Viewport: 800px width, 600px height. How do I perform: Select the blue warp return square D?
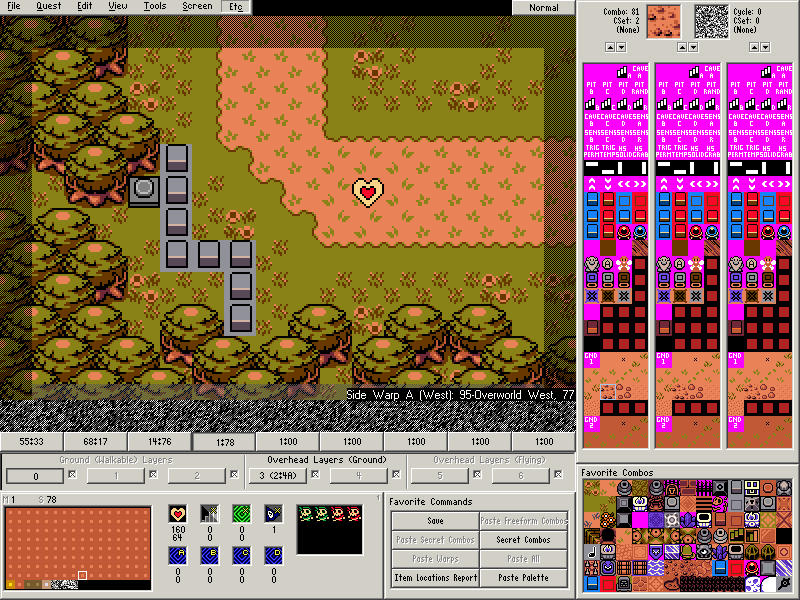(273, 556)
